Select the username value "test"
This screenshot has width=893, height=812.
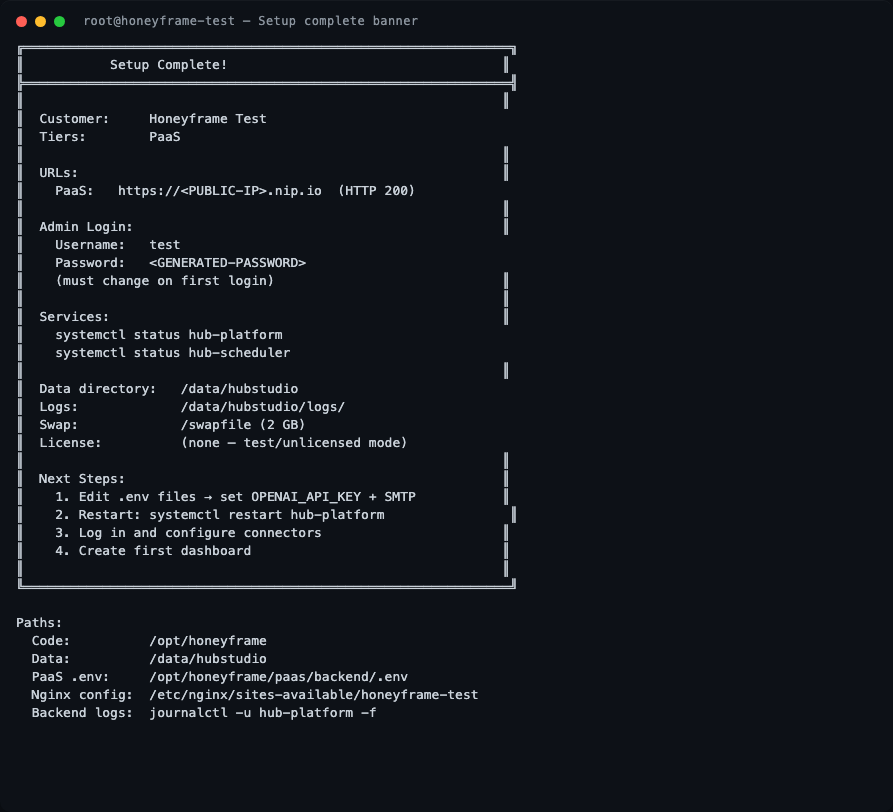(164, 245)
